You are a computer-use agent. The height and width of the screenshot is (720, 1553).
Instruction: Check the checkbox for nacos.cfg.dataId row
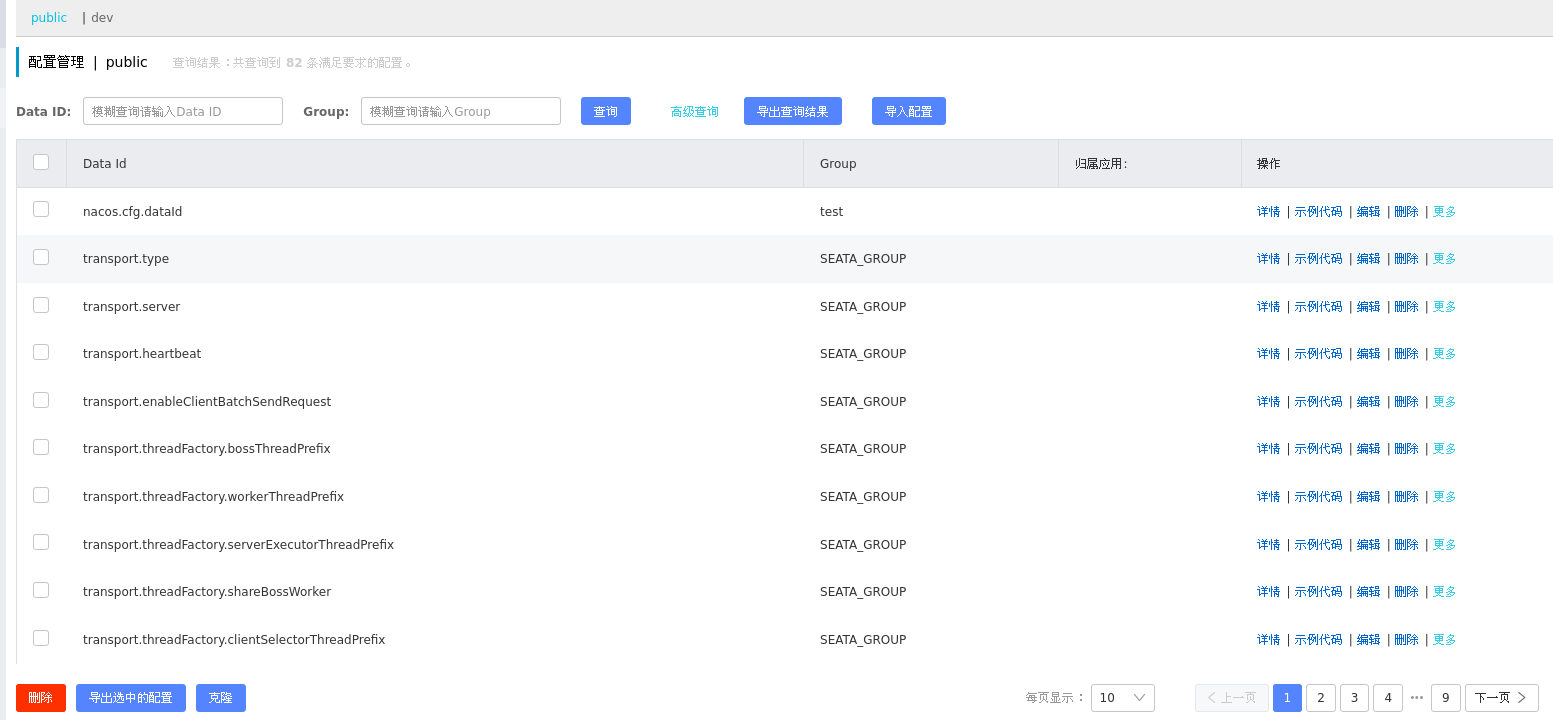[x=41, y=209]
